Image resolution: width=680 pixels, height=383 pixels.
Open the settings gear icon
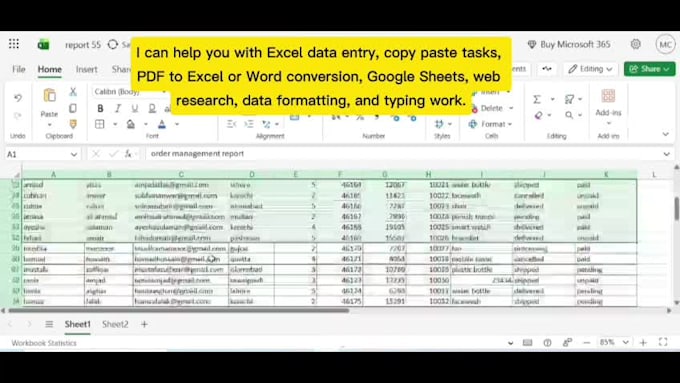[636, 44]
